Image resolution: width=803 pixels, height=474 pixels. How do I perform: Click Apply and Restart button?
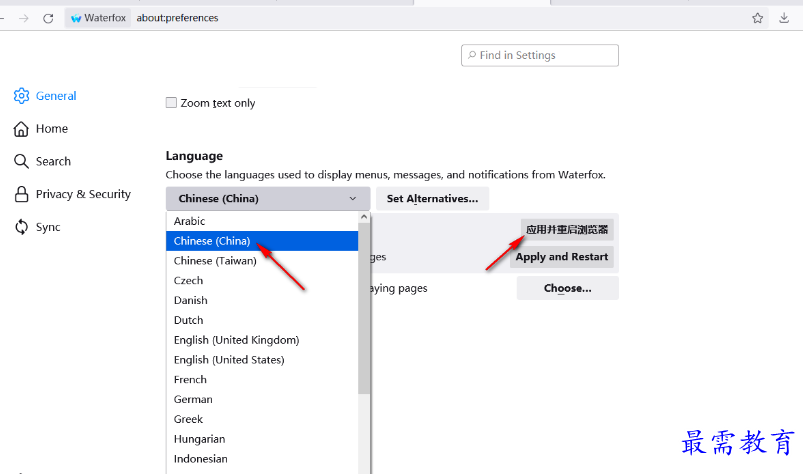point(562,257)
